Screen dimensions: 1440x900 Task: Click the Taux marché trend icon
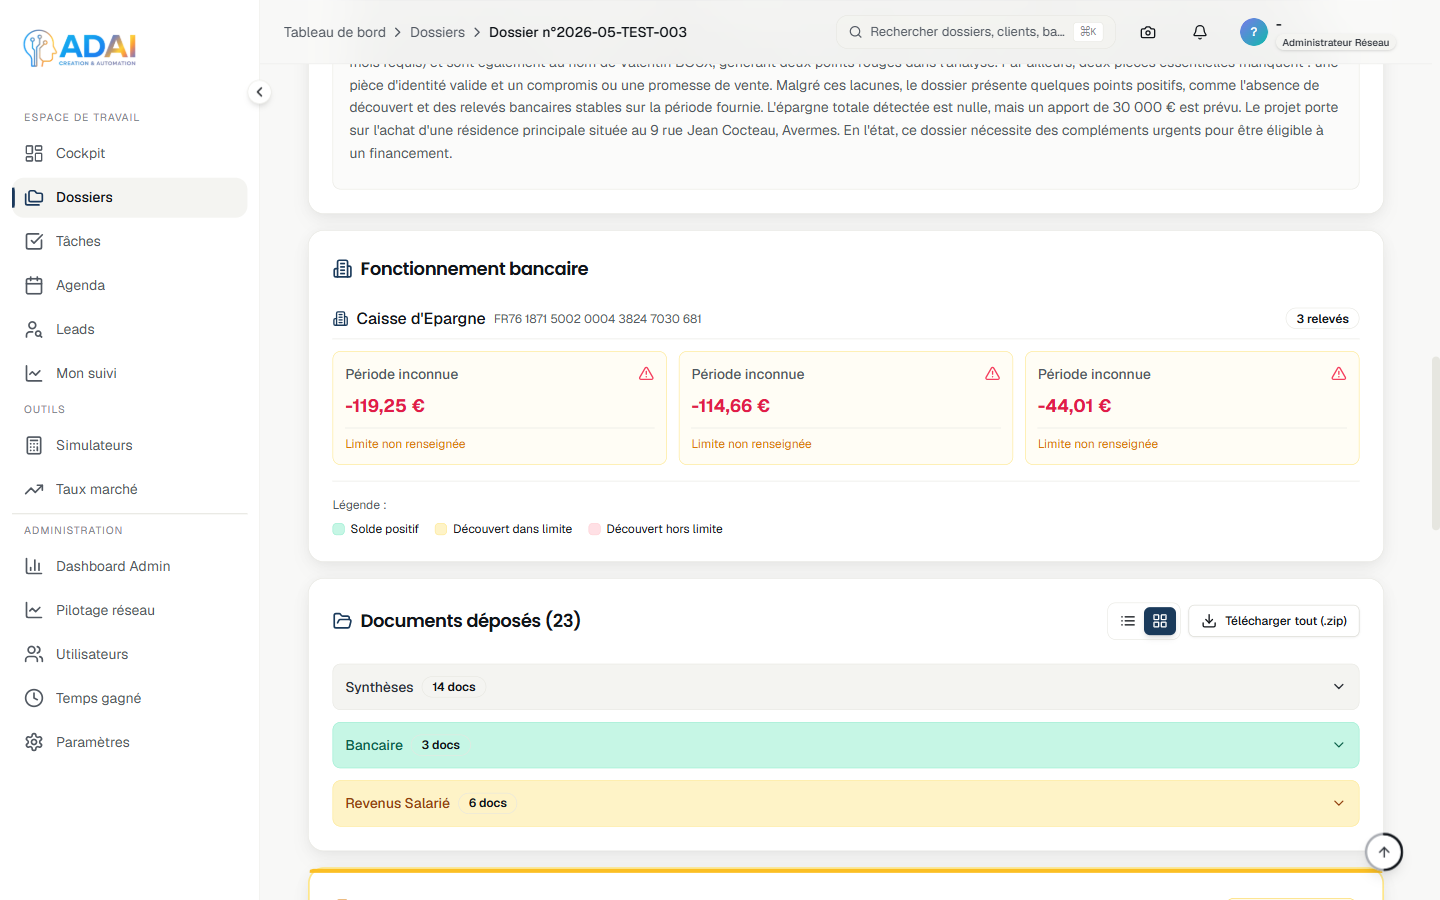click(x=34, y=489)
